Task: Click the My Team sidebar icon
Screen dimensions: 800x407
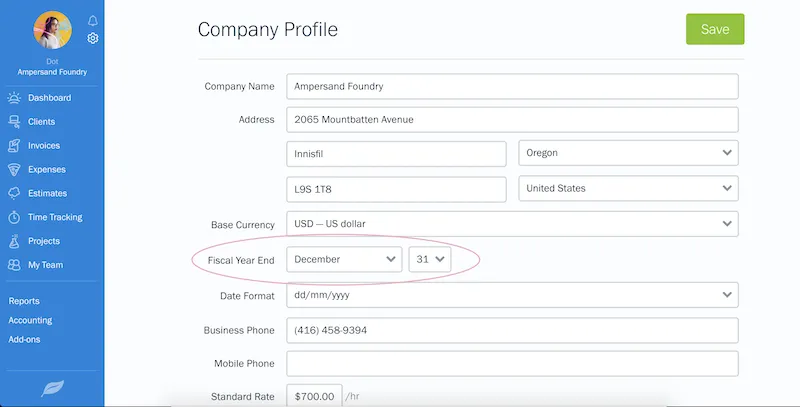Action: [14, 265]
